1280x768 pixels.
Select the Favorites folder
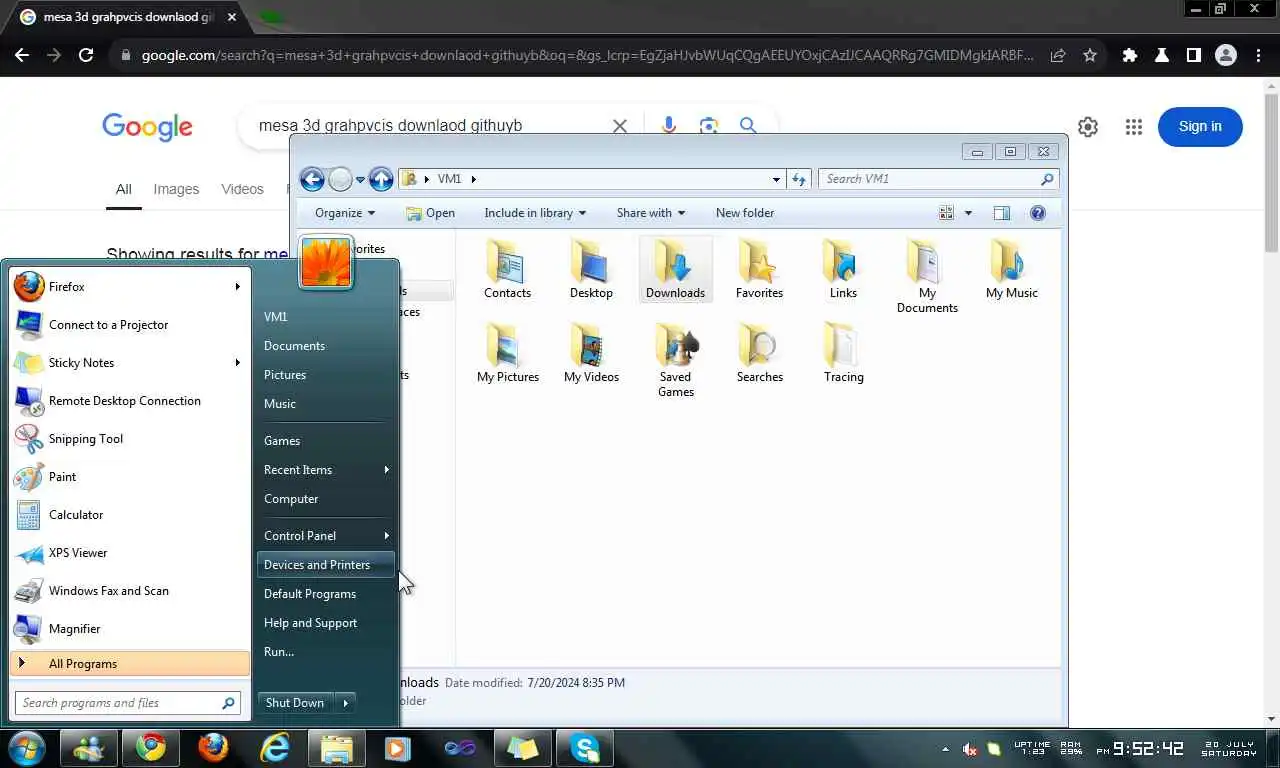click(759, 269)
